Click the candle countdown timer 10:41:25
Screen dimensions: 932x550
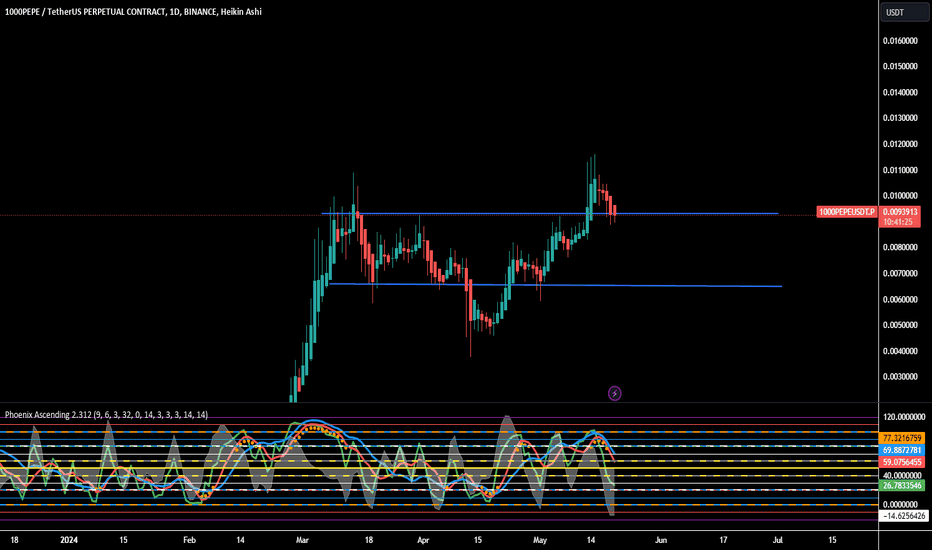click(898, 222)
